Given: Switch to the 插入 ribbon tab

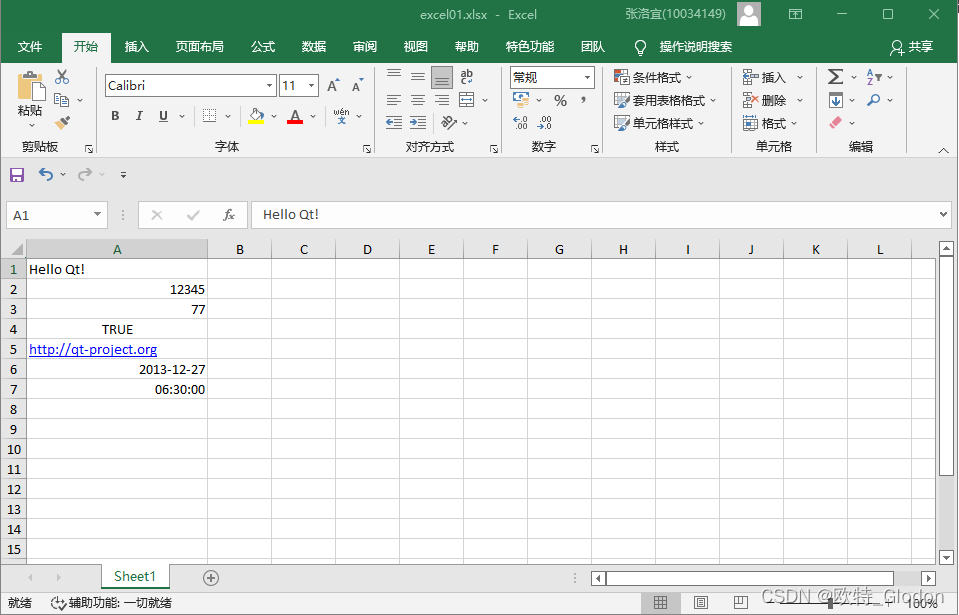Looking at the screenshot, I should 135,46.
